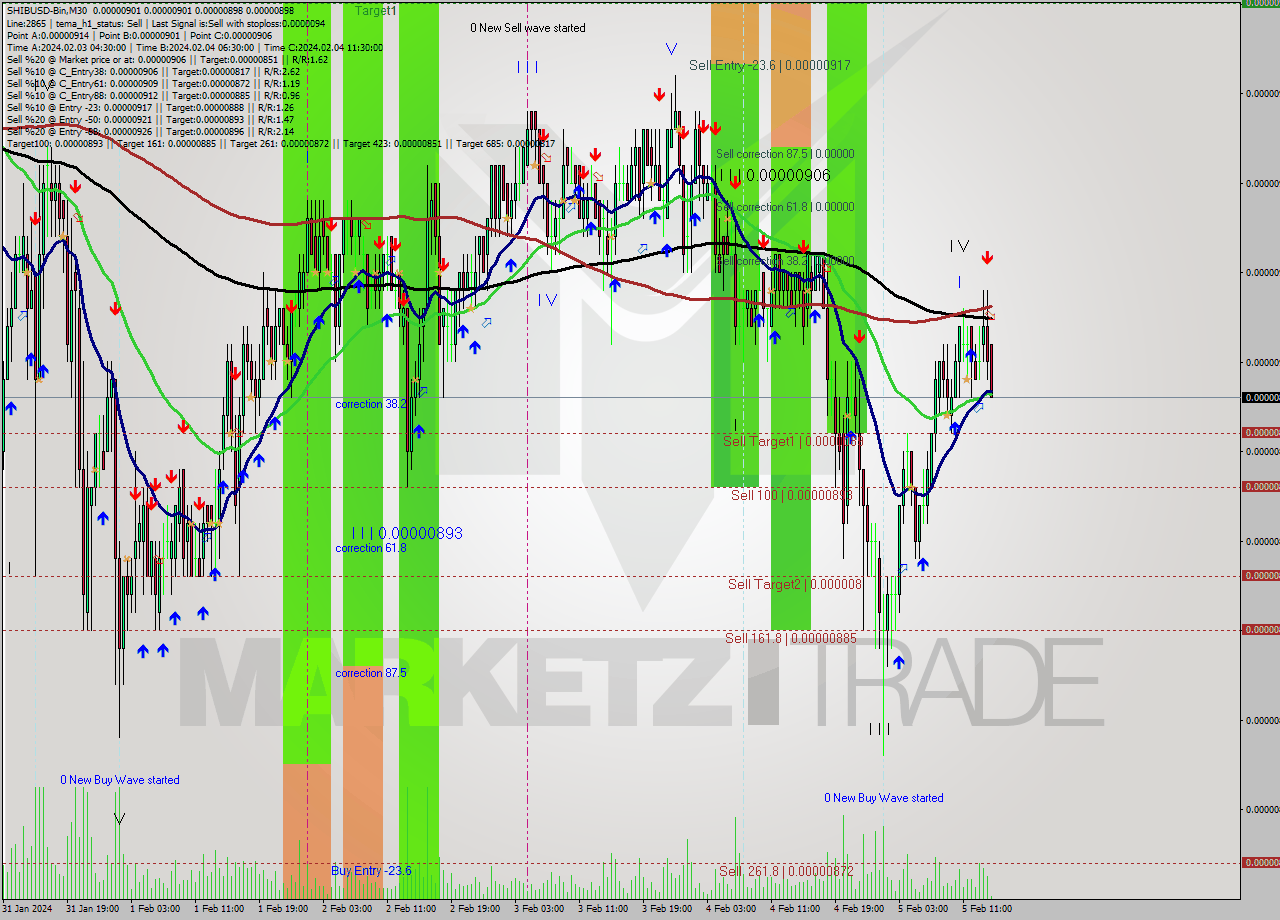This screenshot has width=1280, height=920.
Task: Select the blue "correction 61.8" label
Action: tap(371, 548)
